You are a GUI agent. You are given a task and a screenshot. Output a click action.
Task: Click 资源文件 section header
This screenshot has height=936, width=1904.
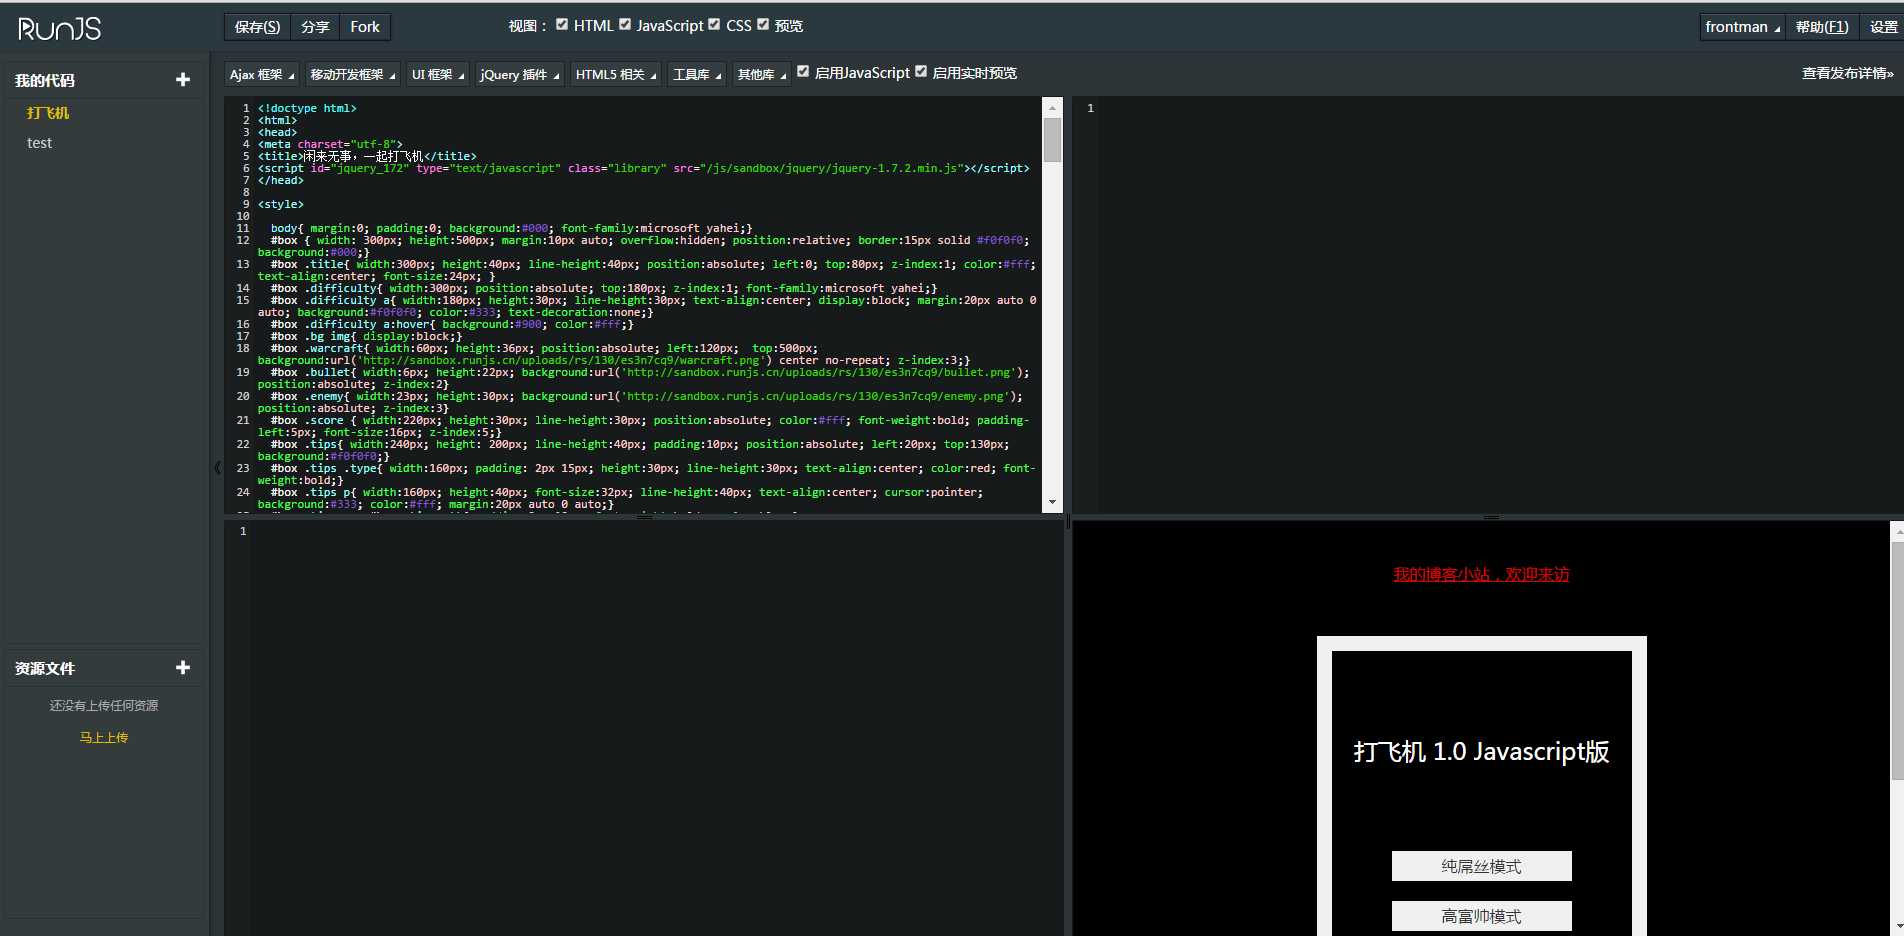click(45, 668)
